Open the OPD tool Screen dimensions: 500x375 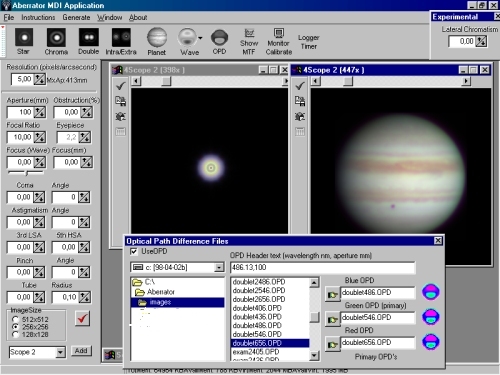(x=219, y=41)
